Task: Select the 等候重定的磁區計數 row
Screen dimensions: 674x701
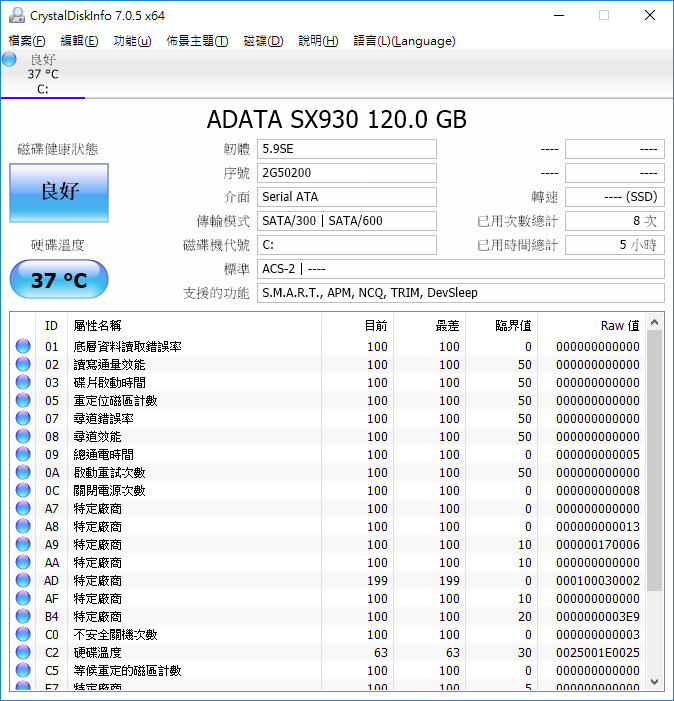Action: (328, 670)
